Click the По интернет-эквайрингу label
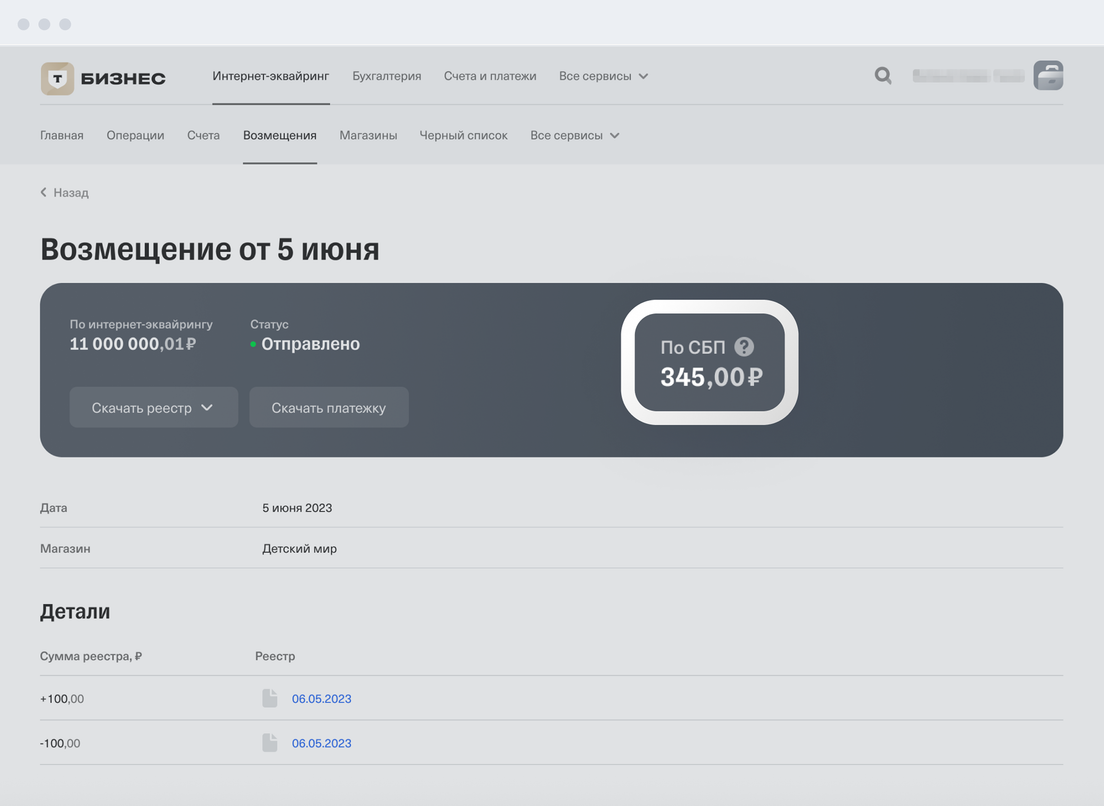This screenshot has width=1104, height=806. click(x=141, y=324)
